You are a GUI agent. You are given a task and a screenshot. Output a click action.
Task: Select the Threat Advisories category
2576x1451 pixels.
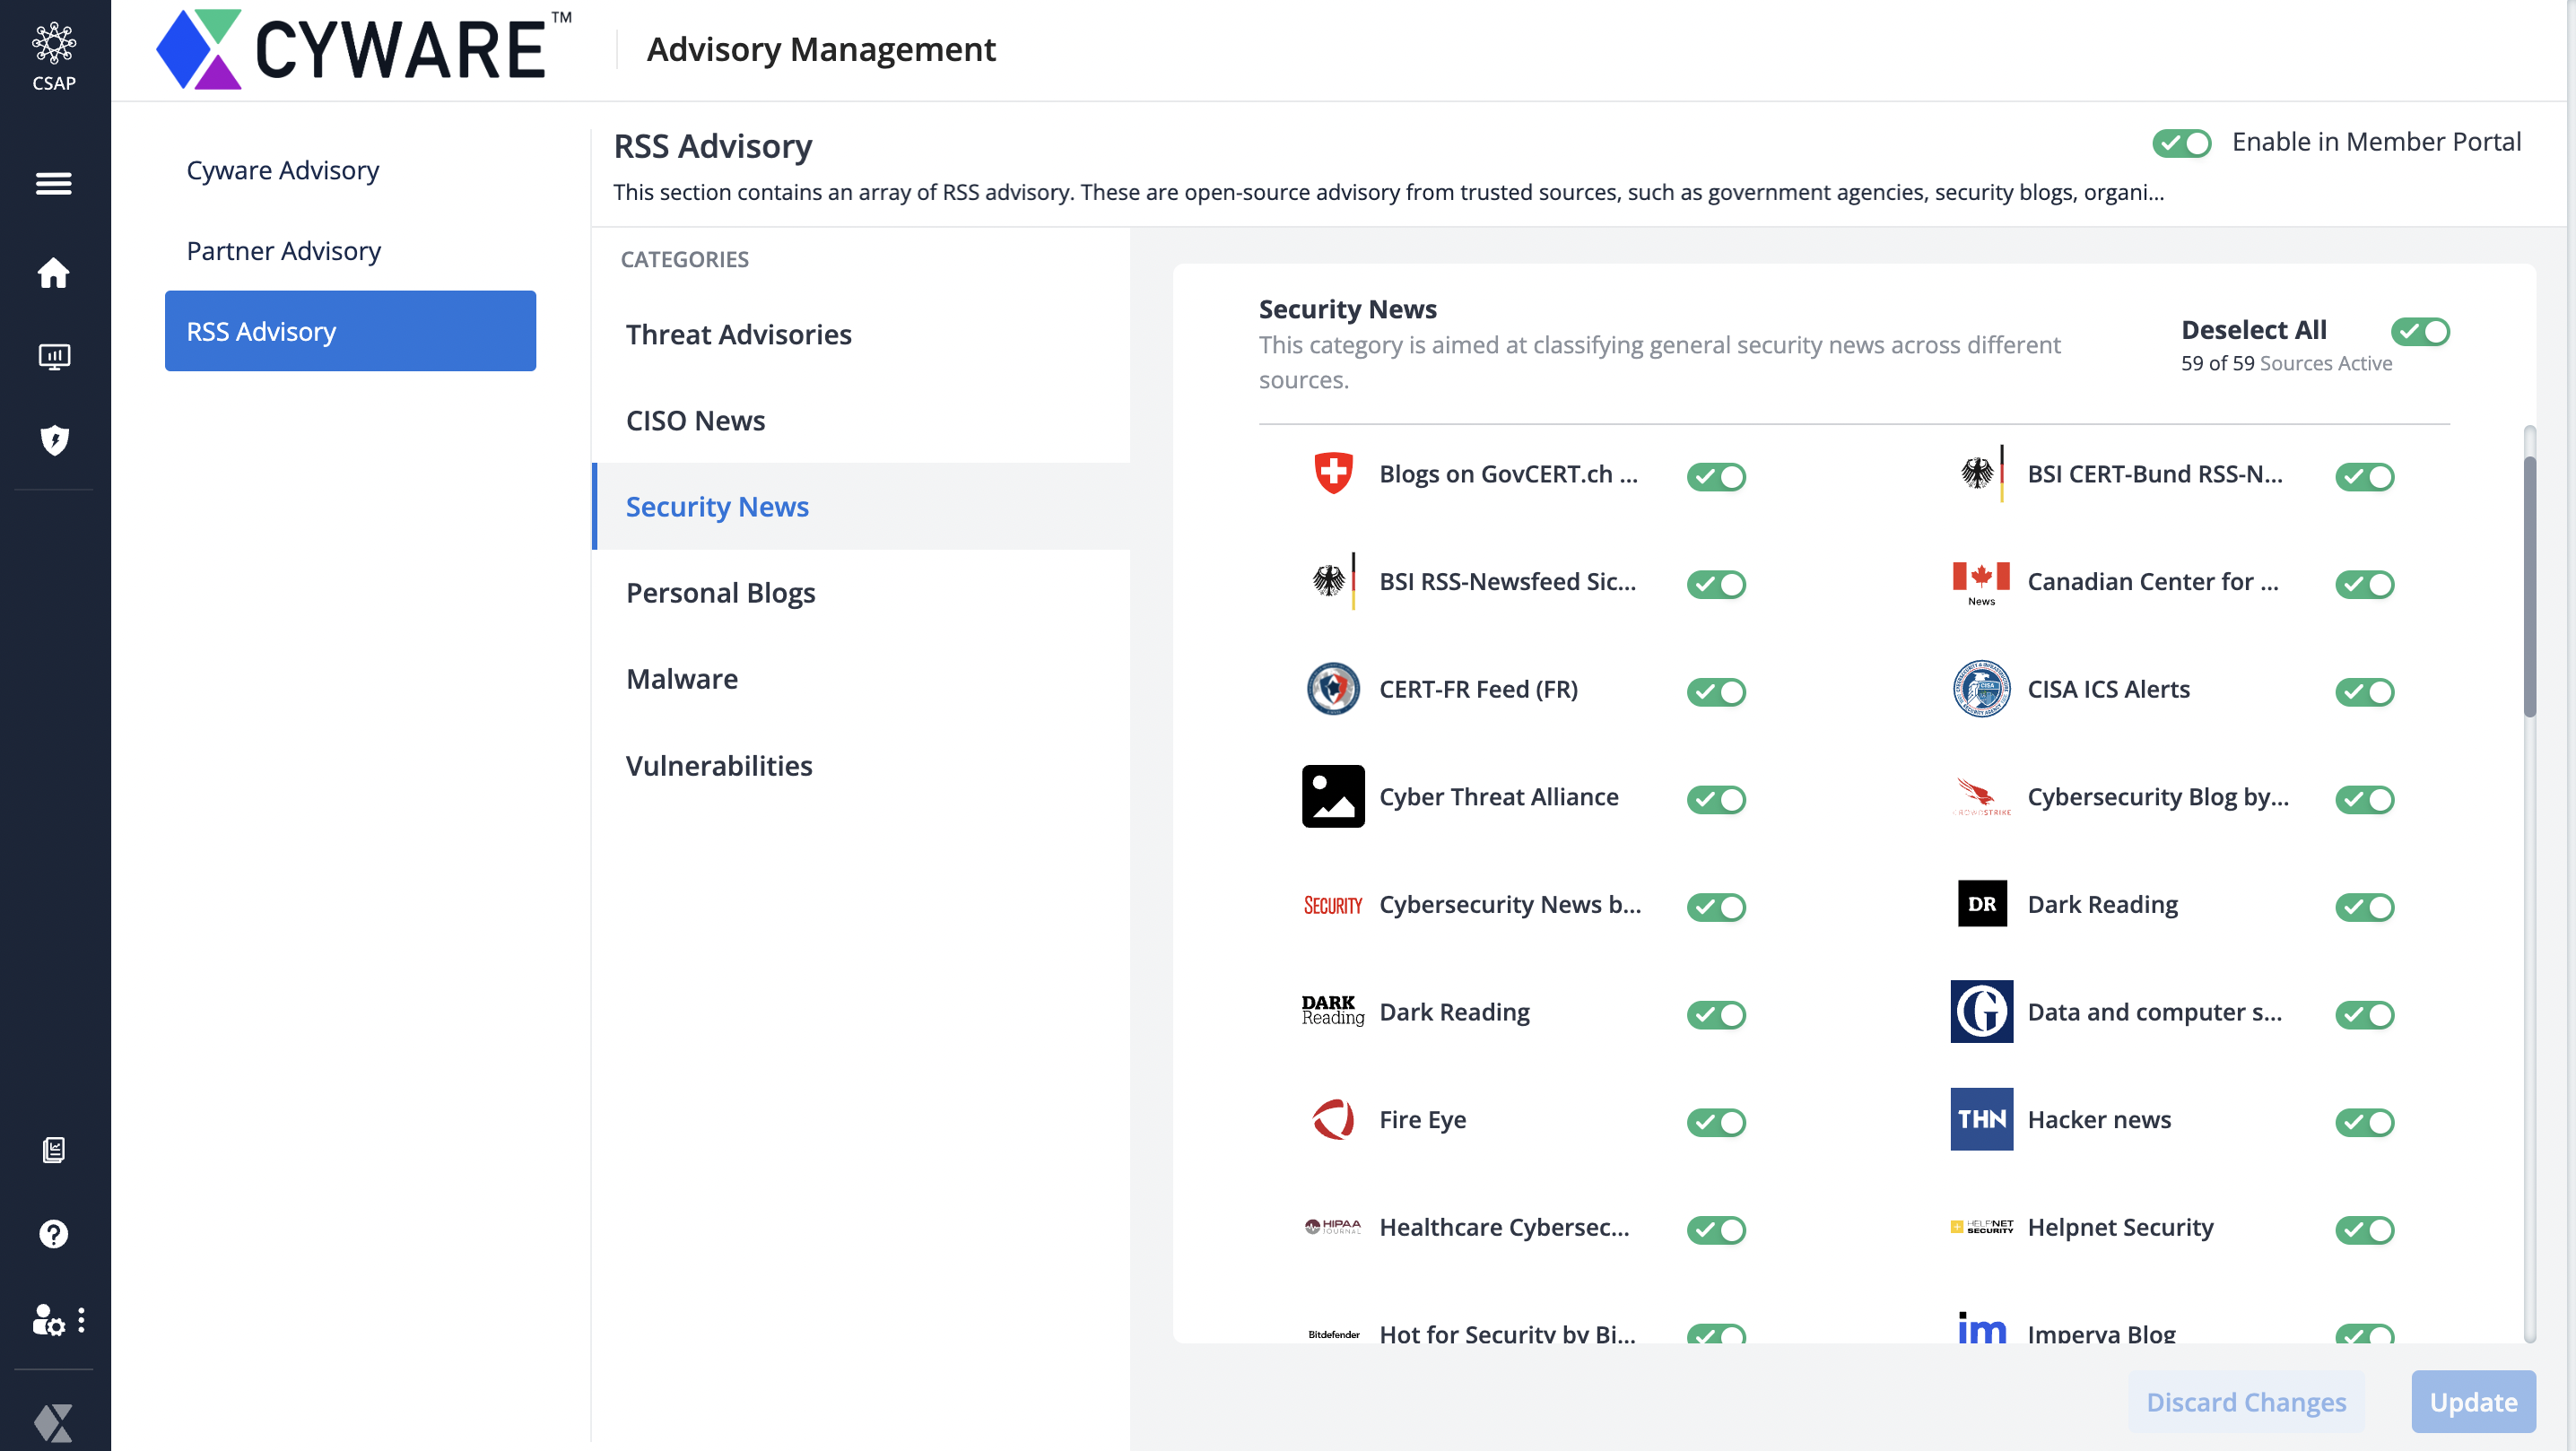[x=738, y=334]
